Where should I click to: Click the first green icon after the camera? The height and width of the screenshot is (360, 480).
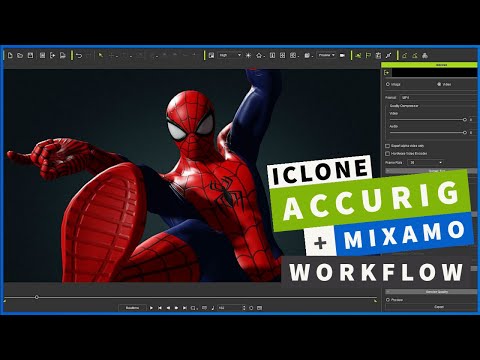click(358, 55)
